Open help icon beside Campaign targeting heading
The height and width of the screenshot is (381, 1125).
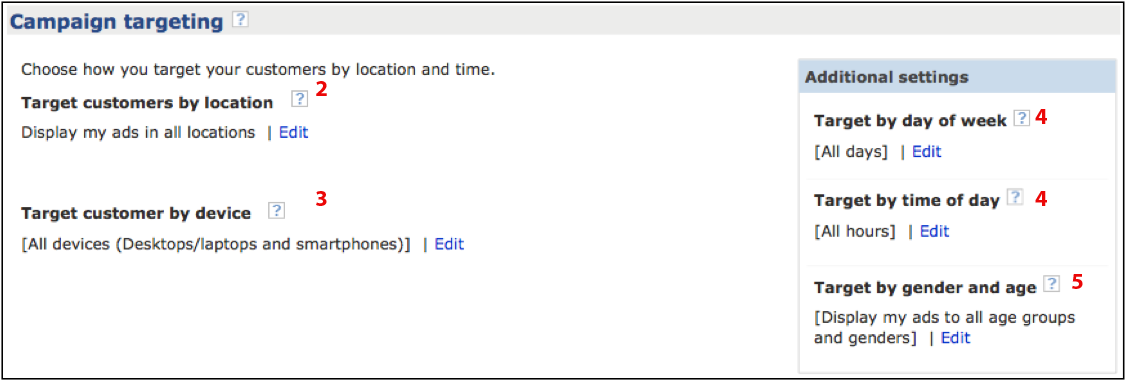[240, 21]
